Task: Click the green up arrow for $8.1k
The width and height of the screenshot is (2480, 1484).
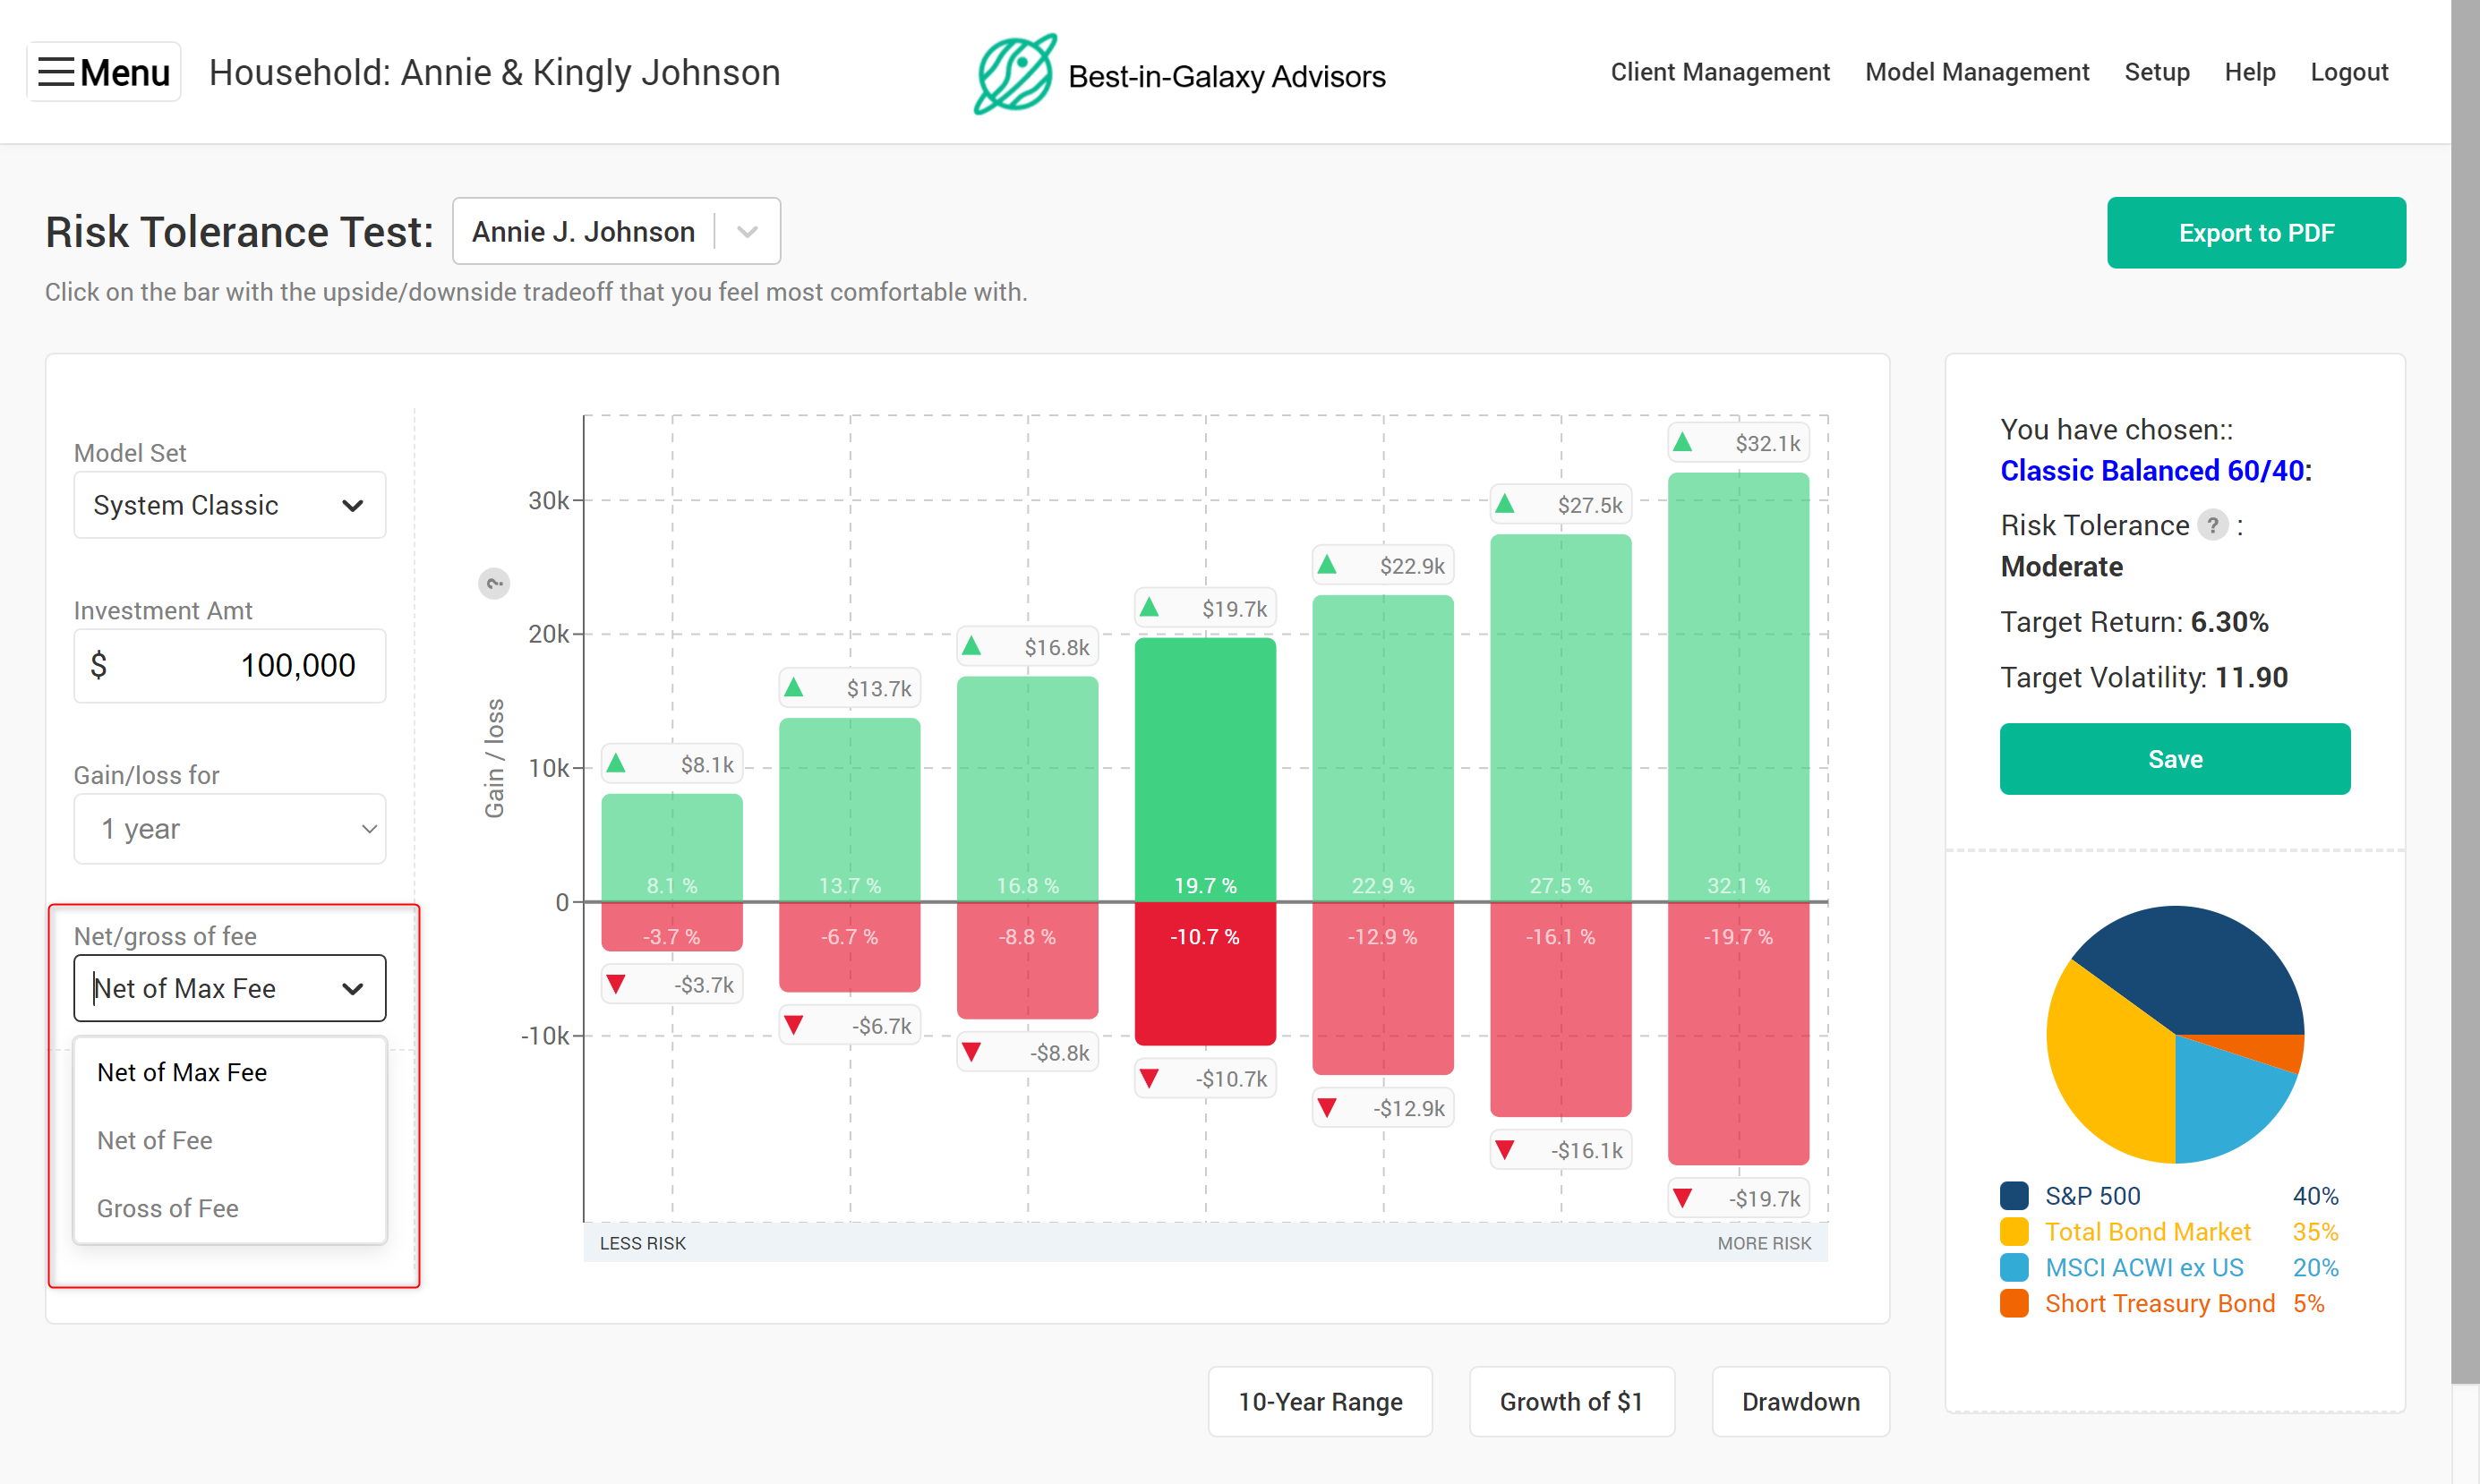Action: pyautogui.click(x=616, y=764)
